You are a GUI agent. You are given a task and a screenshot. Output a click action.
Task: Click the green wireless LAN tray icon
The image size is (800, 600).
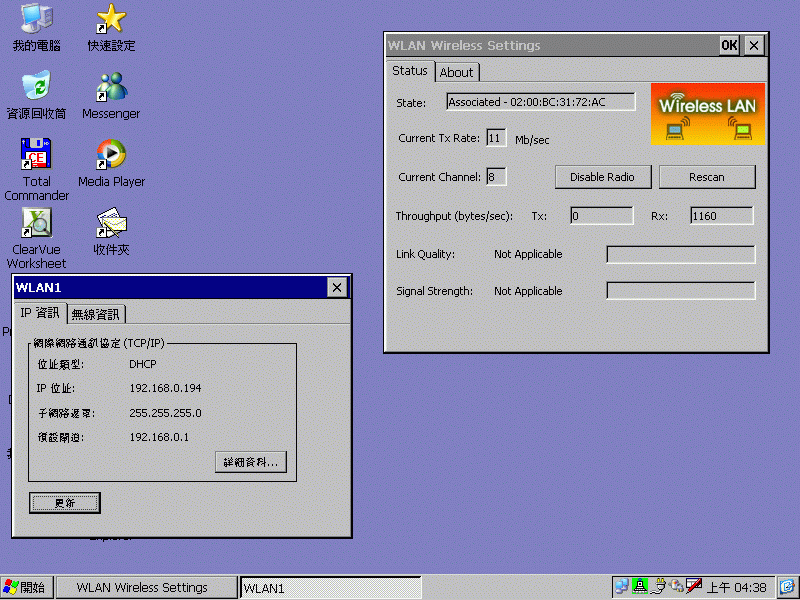click(639, 586)
